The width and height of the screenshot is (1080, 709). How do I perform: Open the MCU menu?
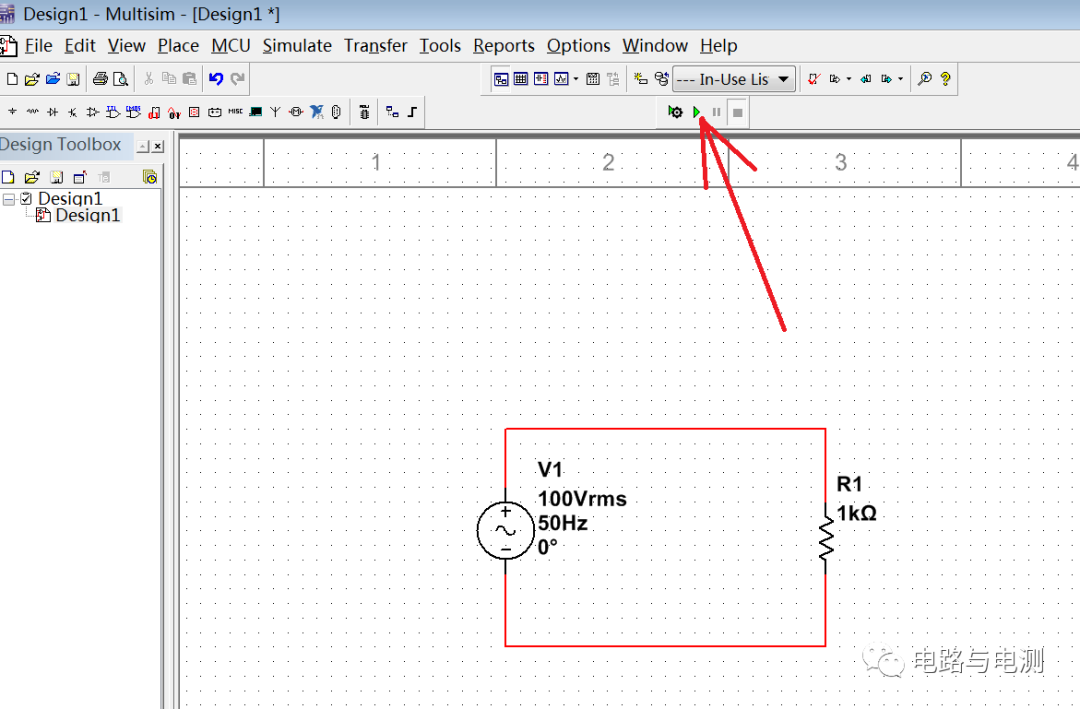231,45
